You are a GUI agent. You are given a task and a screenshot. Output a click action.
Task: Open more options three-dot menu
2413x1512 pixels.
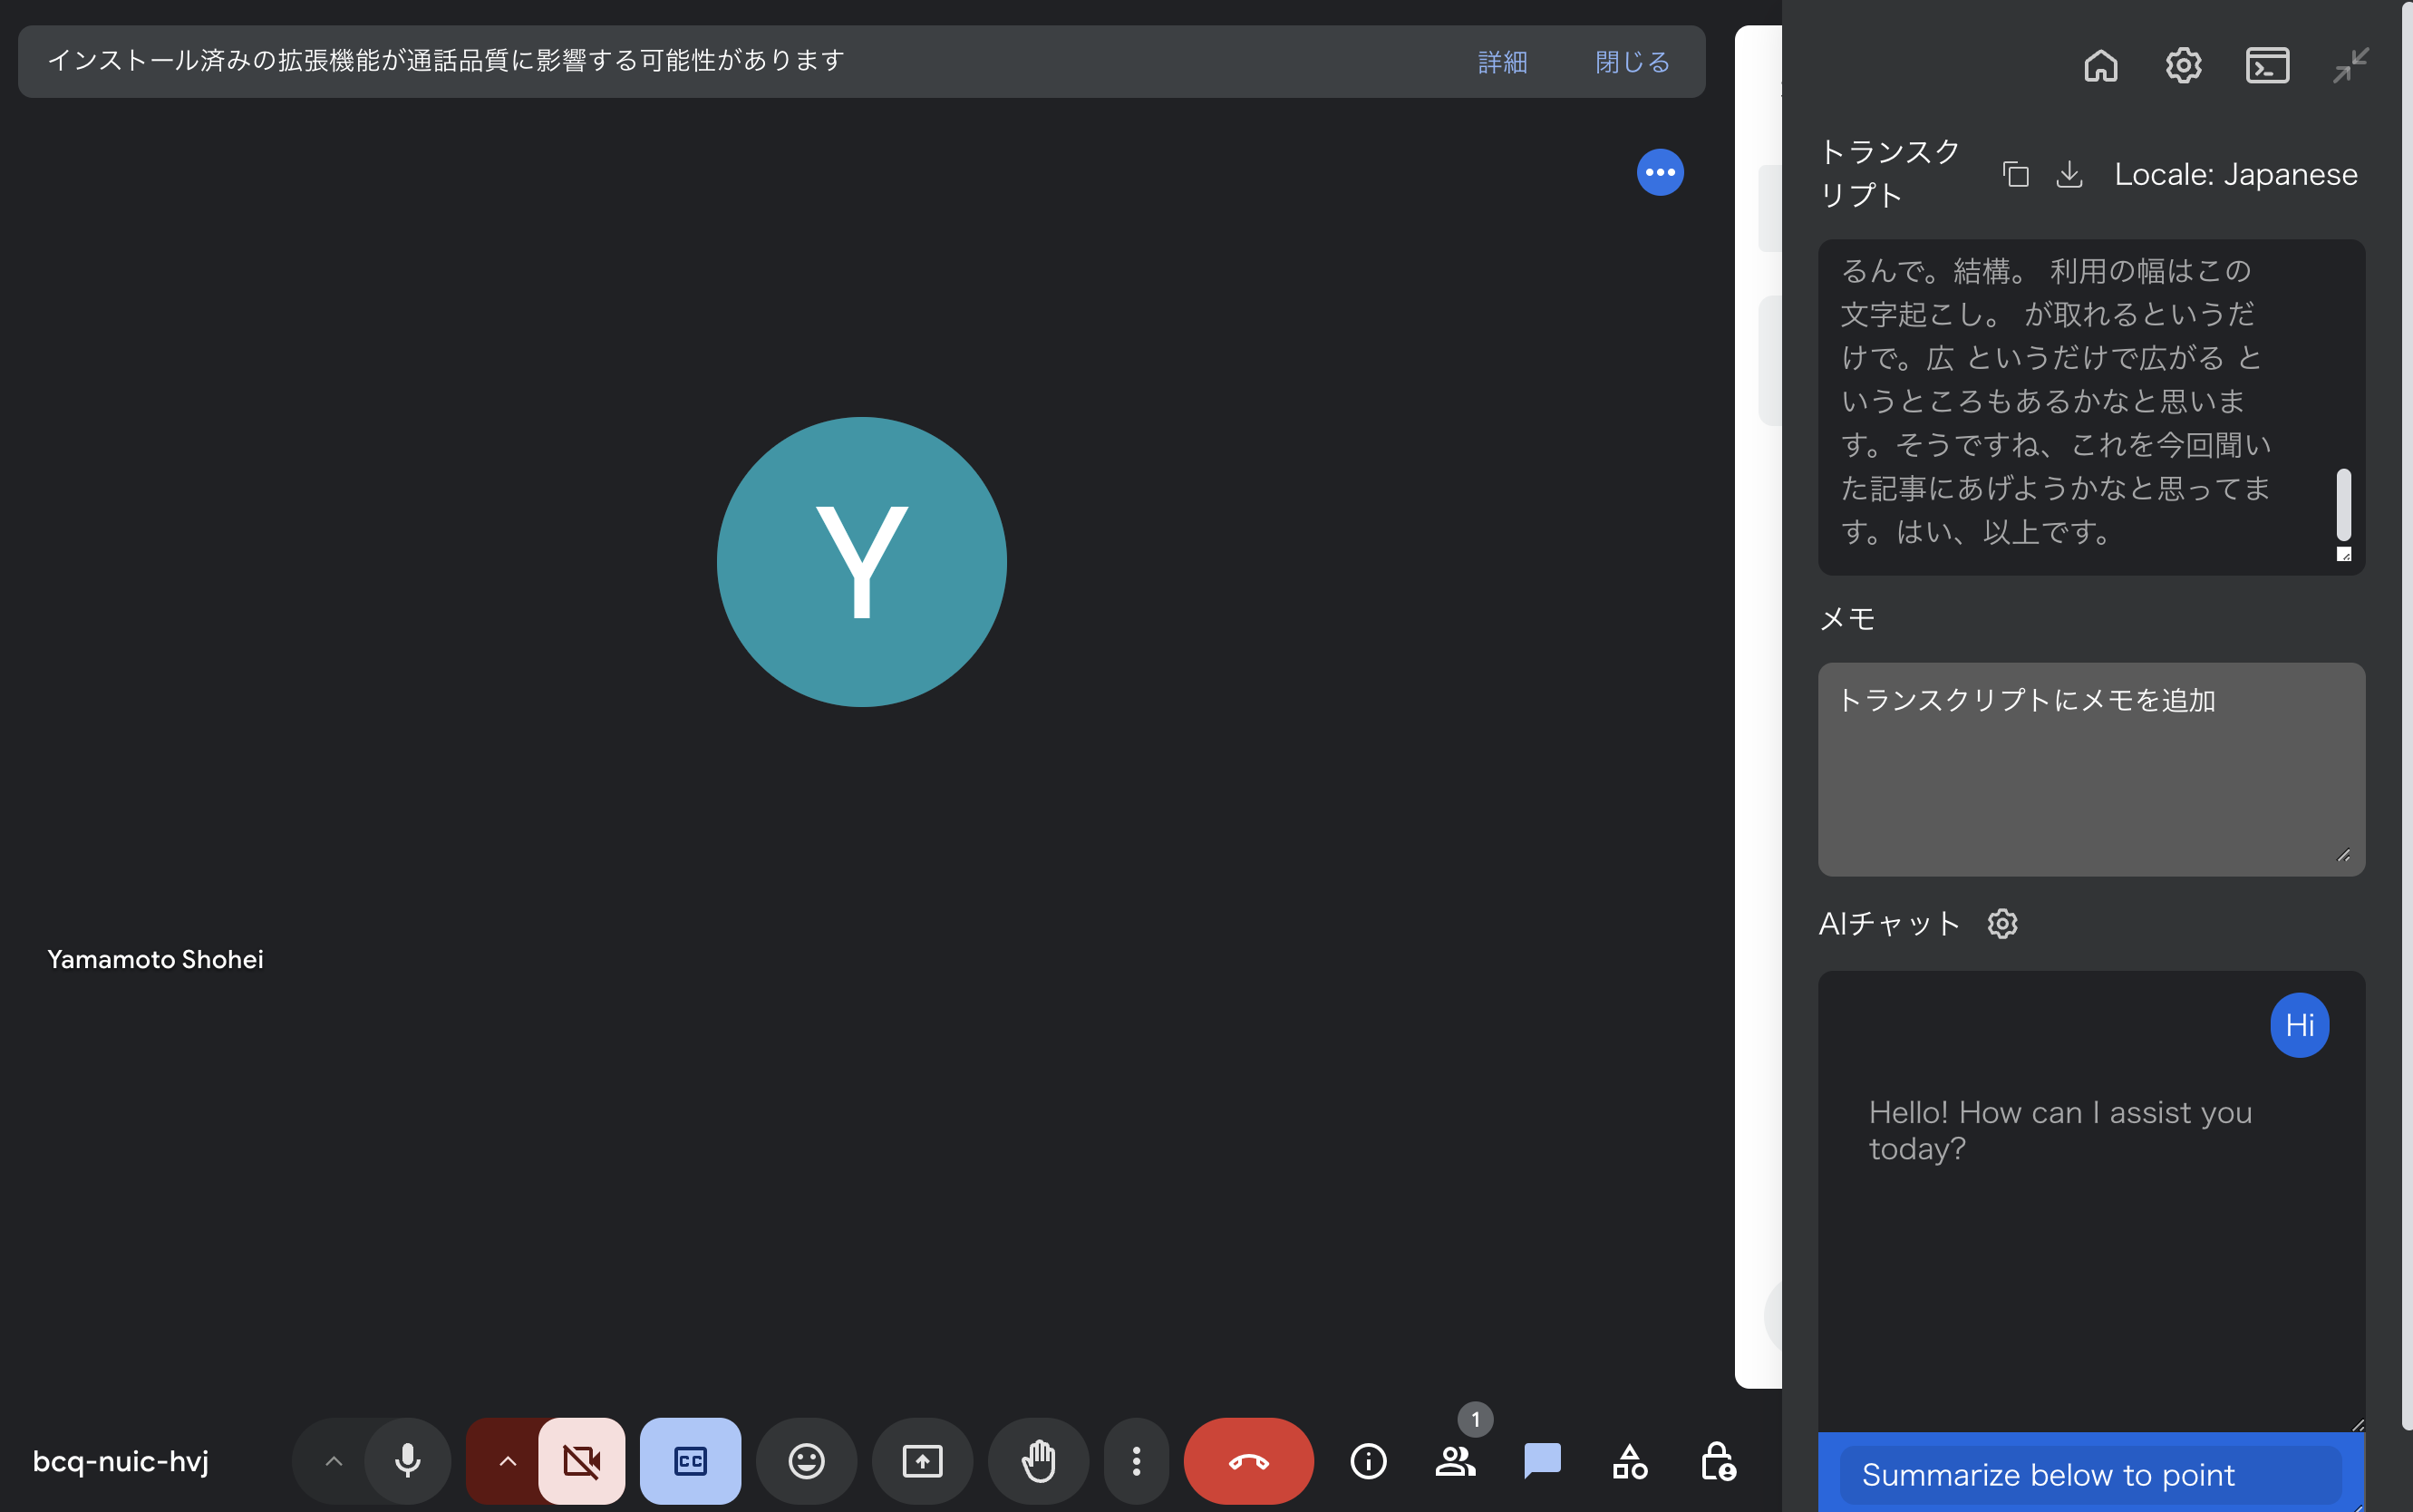pyautogui.click(x=1136, y=1461)
